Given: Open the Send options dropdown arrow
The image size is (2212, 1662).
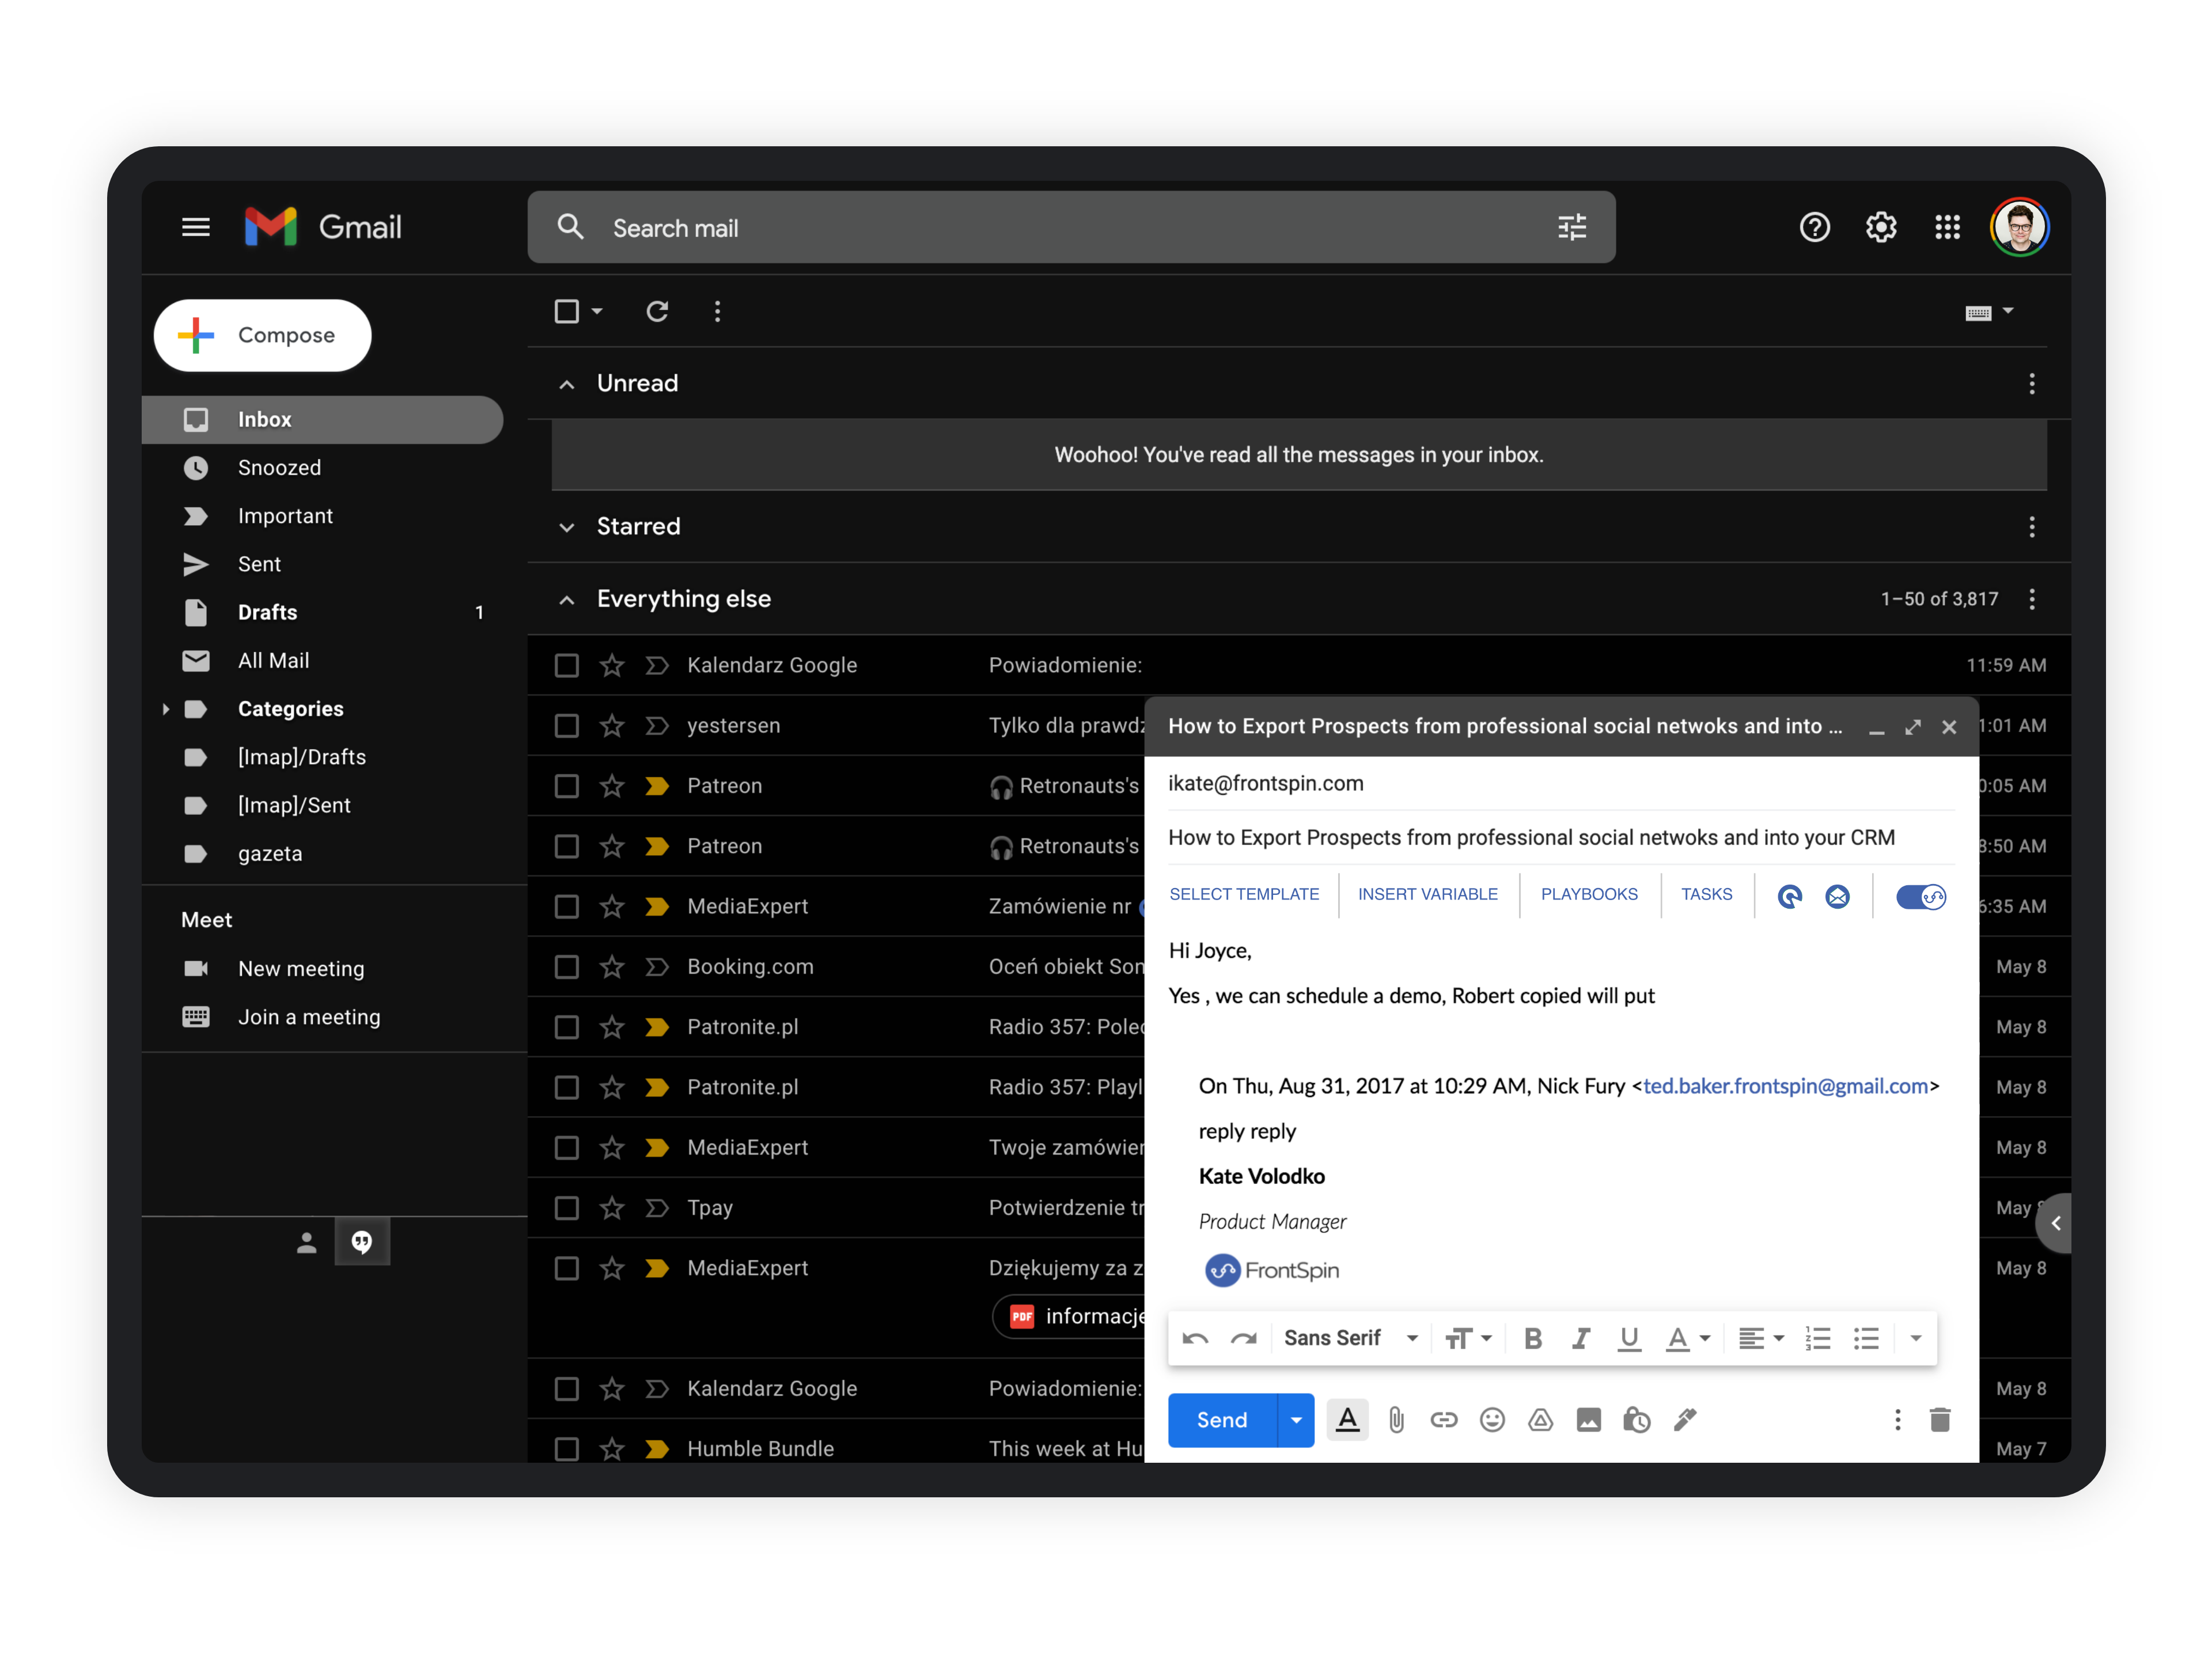Looking at the screenshot, I should coord(1296,1420).
